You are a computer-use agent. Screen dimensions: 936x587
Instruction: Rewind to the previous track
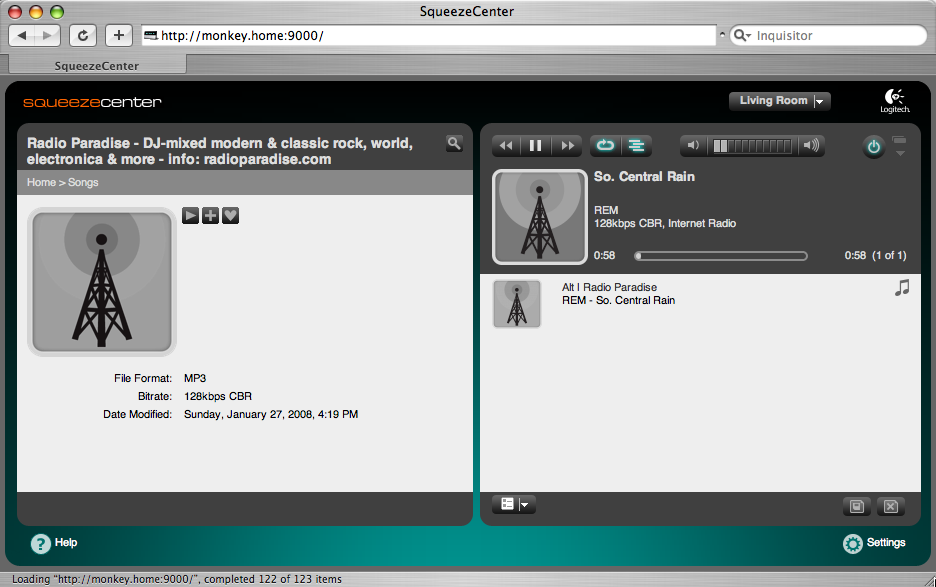(506, 146)
